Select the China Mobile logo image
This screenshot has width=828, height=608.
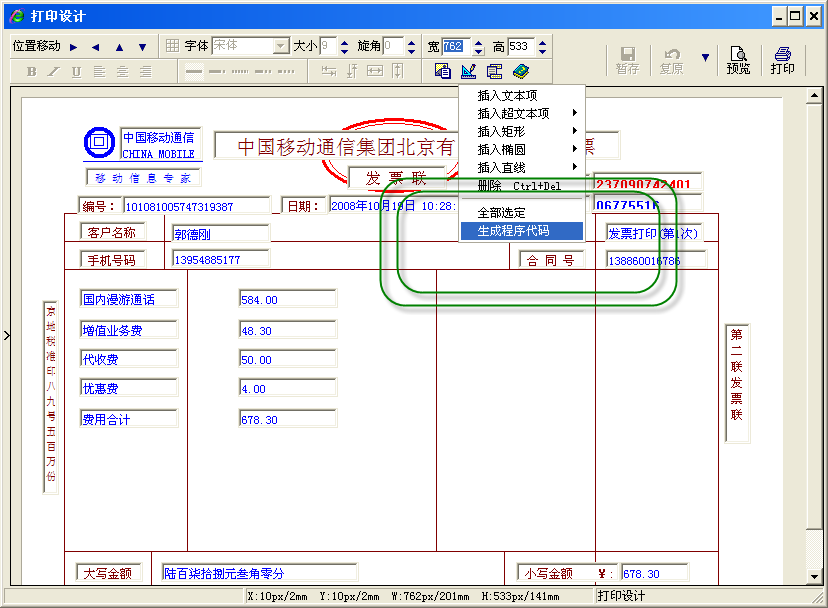click(99, 143)
